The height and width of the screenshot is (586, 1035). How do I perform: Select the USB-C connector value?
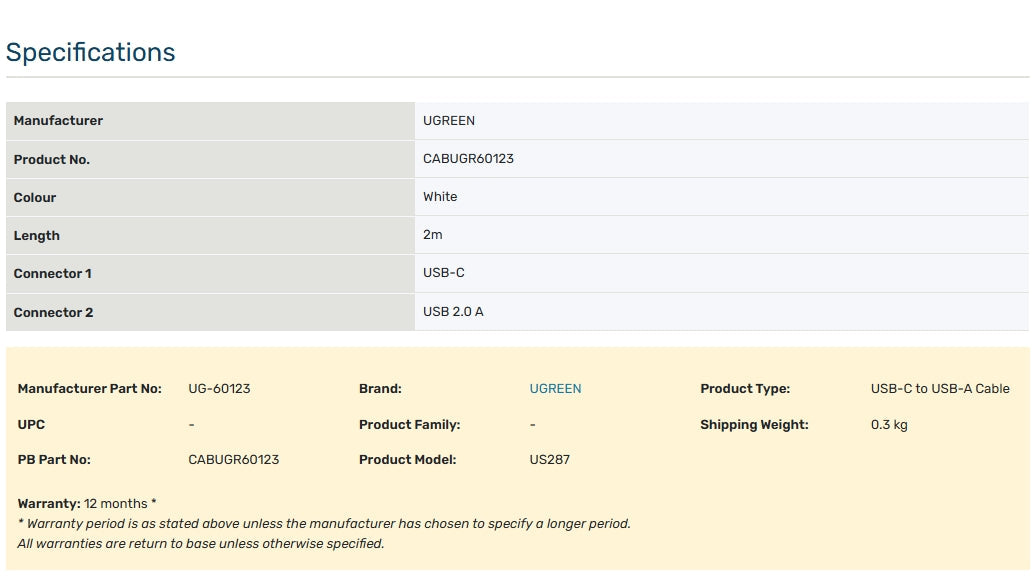click(x=444, y=273)
